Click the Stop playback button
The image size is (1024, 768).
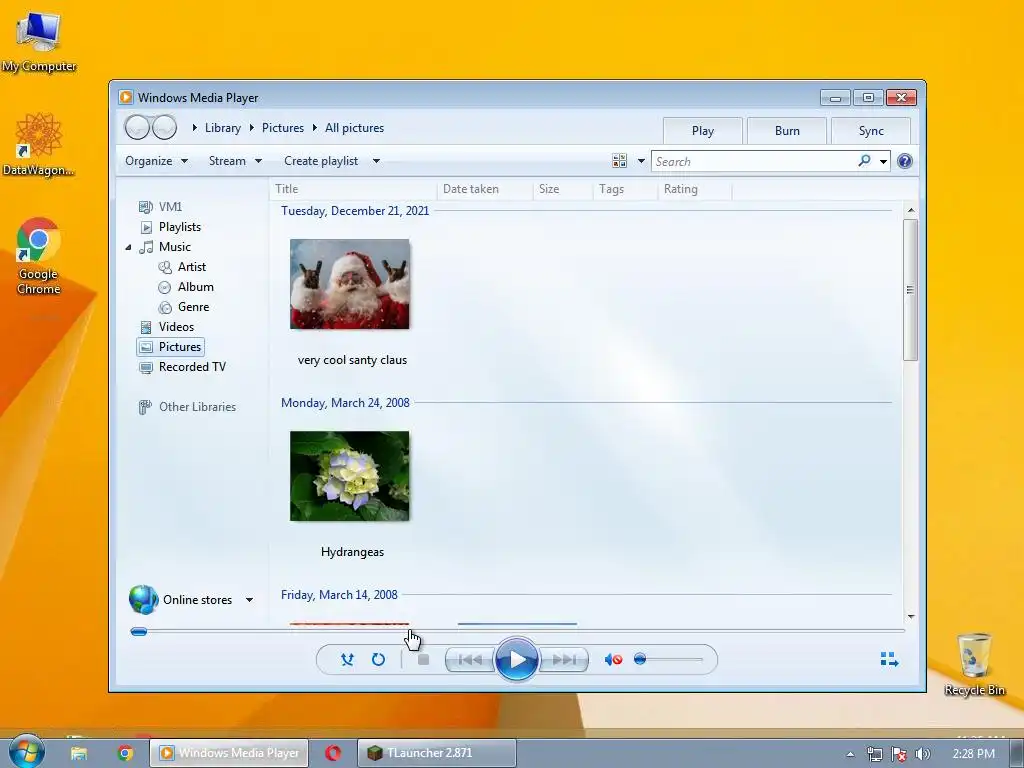pos(423,660)
